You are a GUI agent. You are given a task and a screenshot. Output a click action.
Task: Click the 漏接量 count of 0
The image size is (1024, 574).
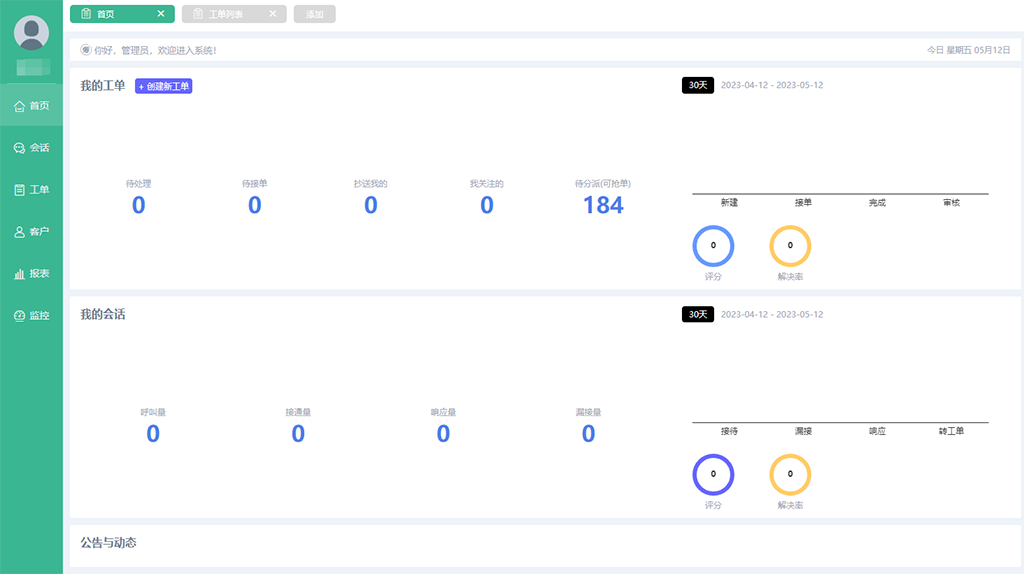588,434
